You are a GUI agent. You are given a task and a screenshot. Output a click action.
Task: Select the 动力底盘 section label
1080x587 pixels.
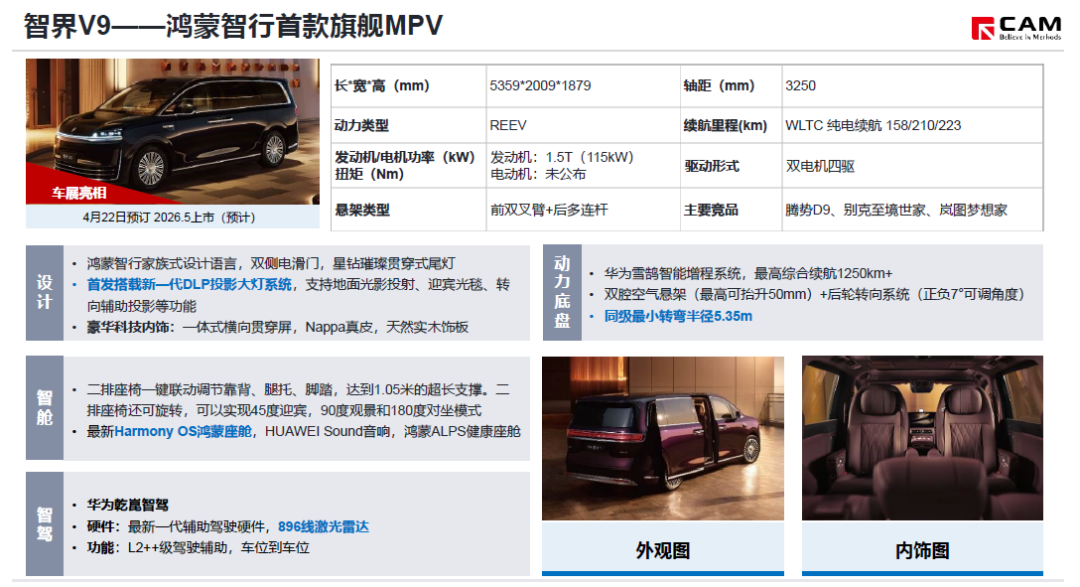pyautogui.click(x=562, y=293)
